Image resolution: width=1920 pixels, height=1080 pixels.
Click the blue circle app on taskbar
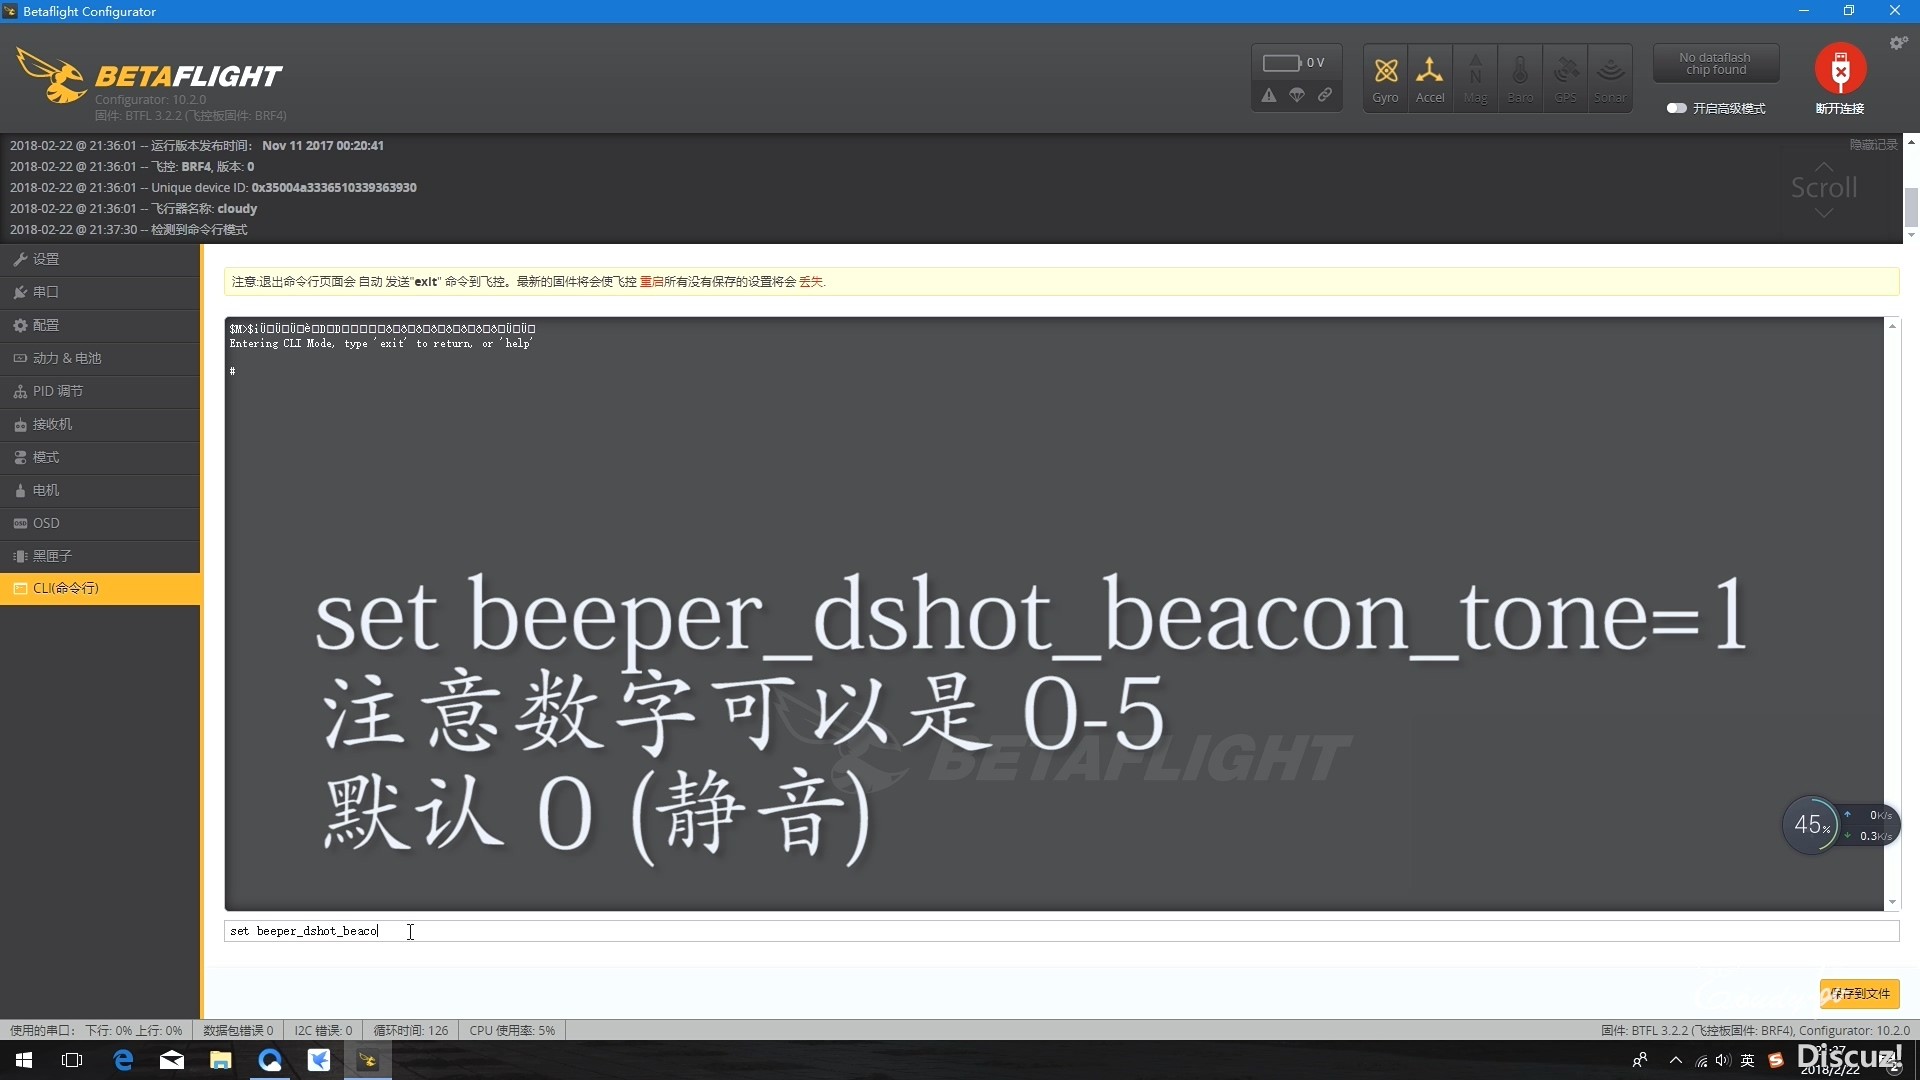coord(270,1060)
